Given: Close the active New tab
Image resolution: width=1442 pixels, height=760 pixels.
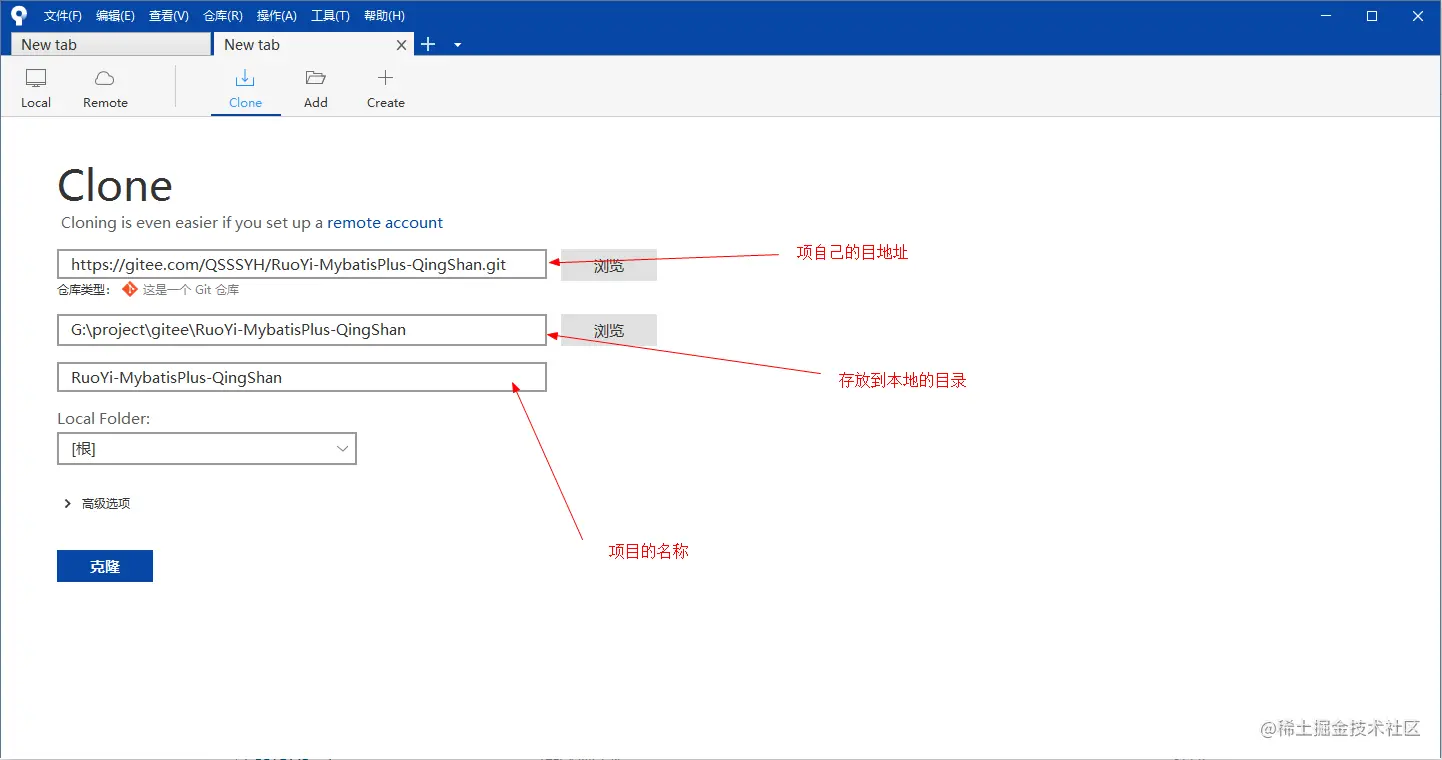Looking at the screenshot, I should click(x=402, y=45).
